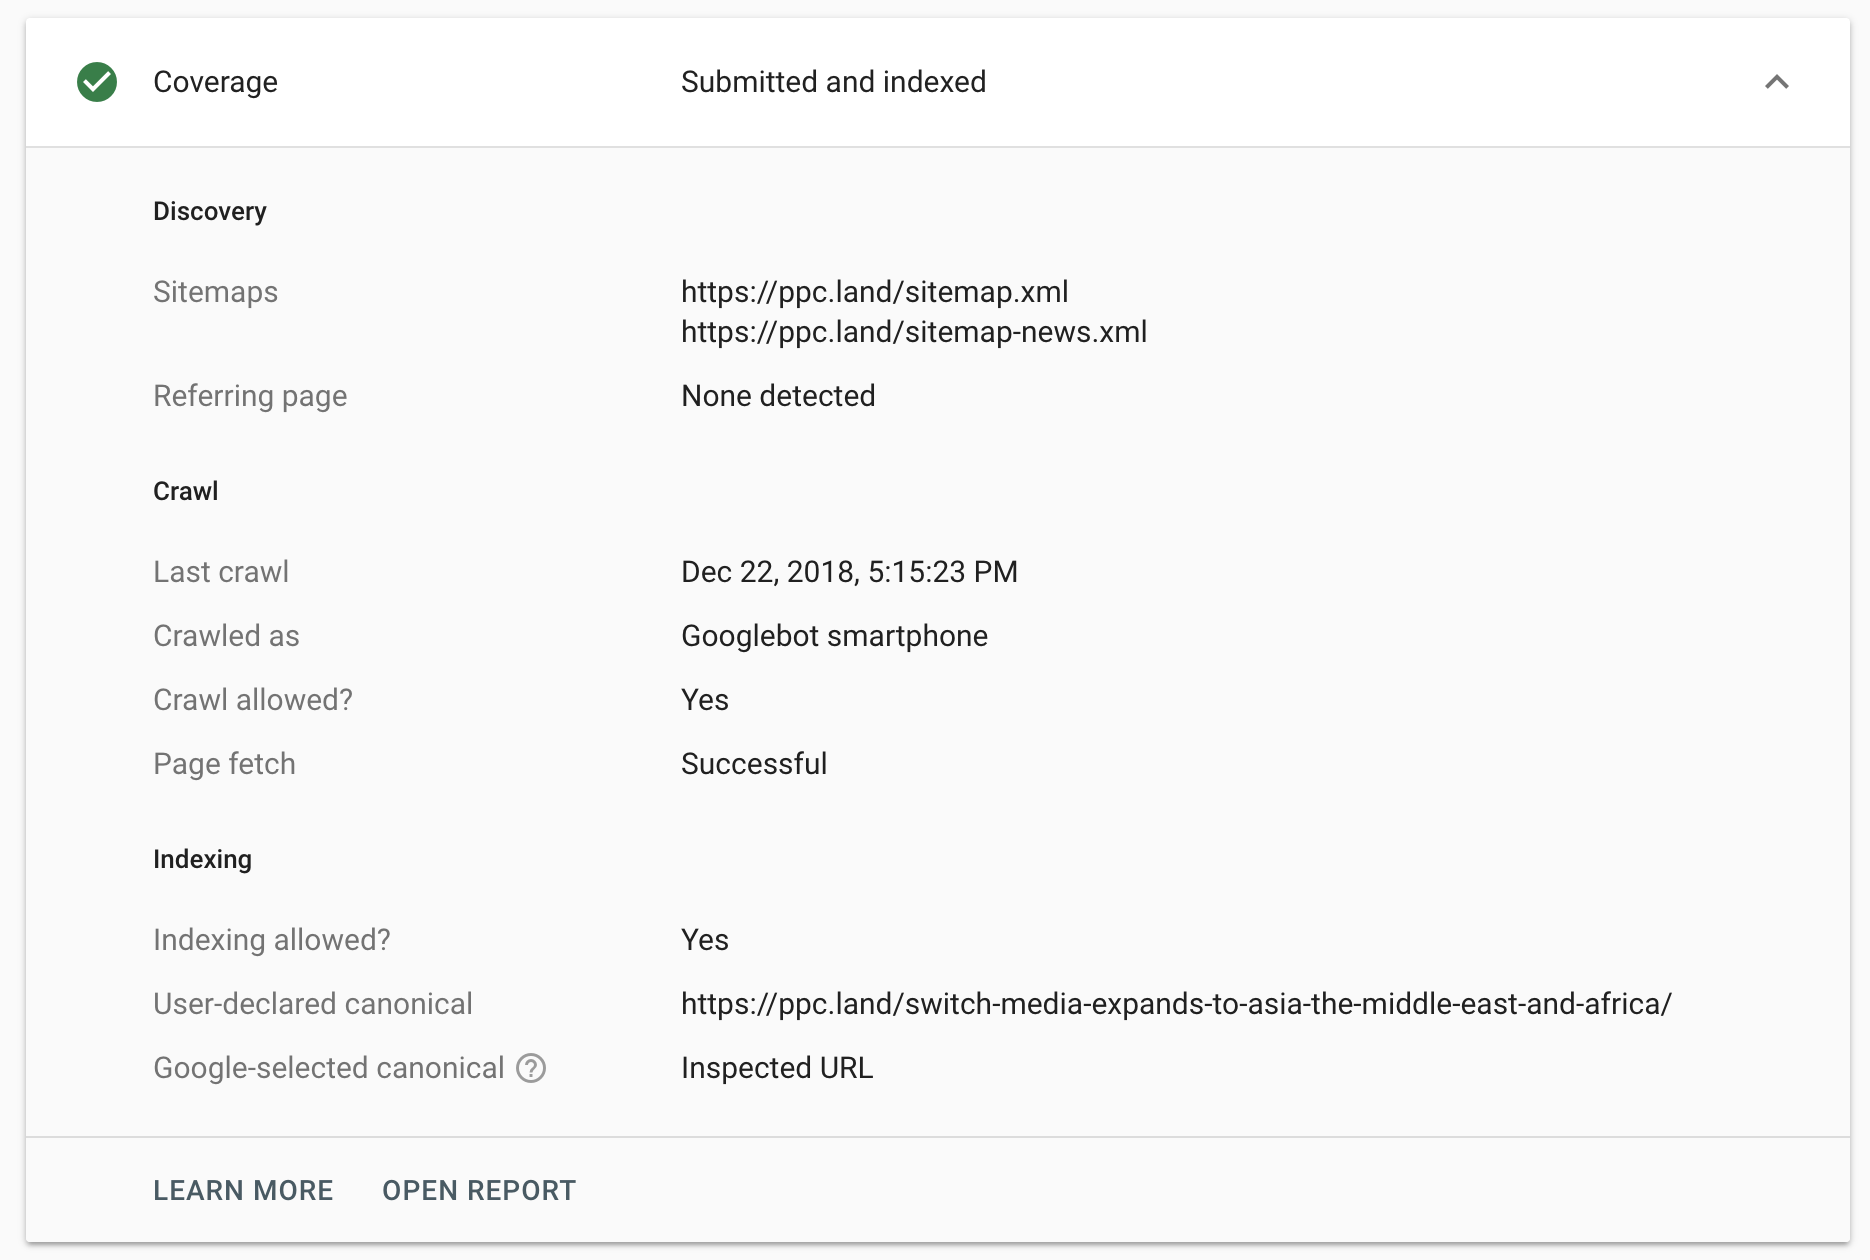Select the sitemap.xml URL

pyautogui.click(x=874, y=292)
